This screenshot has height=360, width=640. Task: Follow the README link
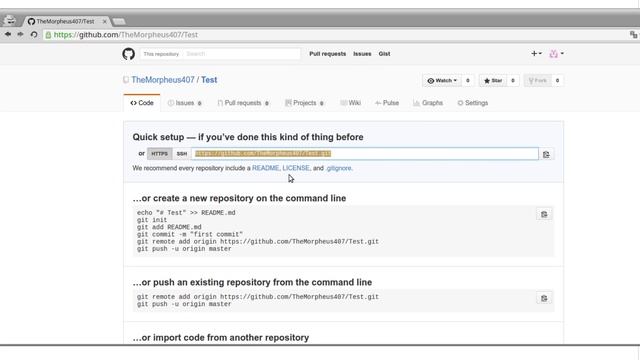point(266,168)
